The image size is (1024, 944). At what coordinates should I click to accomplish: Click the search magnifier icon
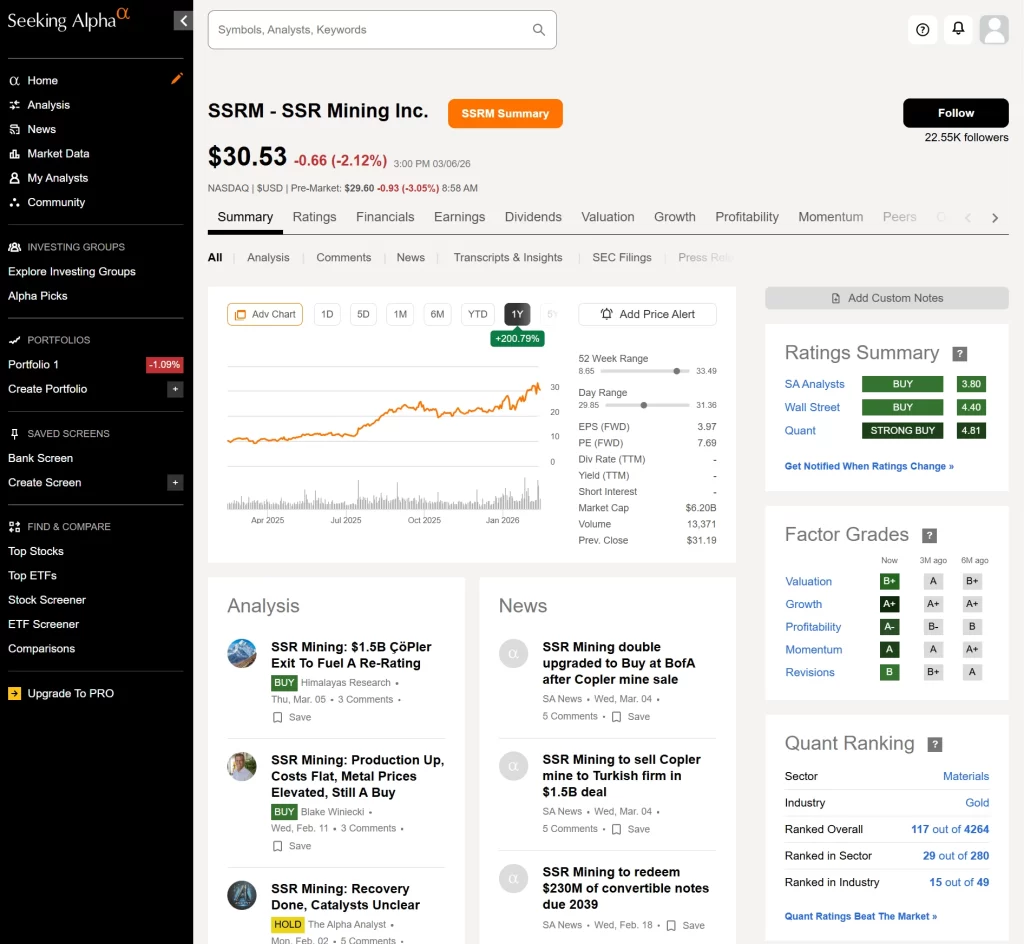point(539,30)
